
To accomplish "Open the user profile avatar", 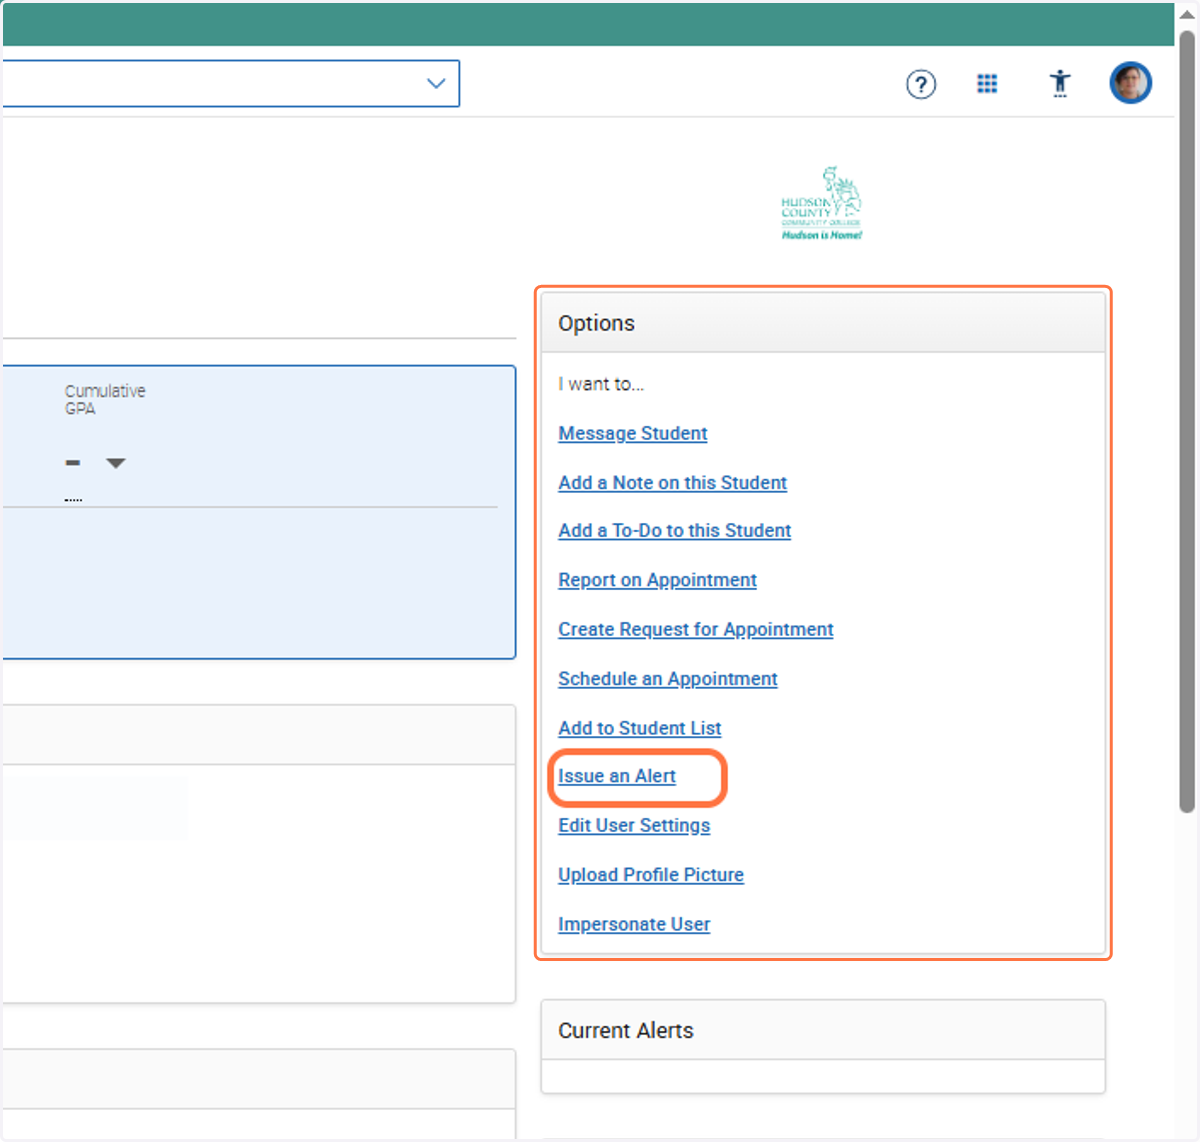I will pos(1131,83).
